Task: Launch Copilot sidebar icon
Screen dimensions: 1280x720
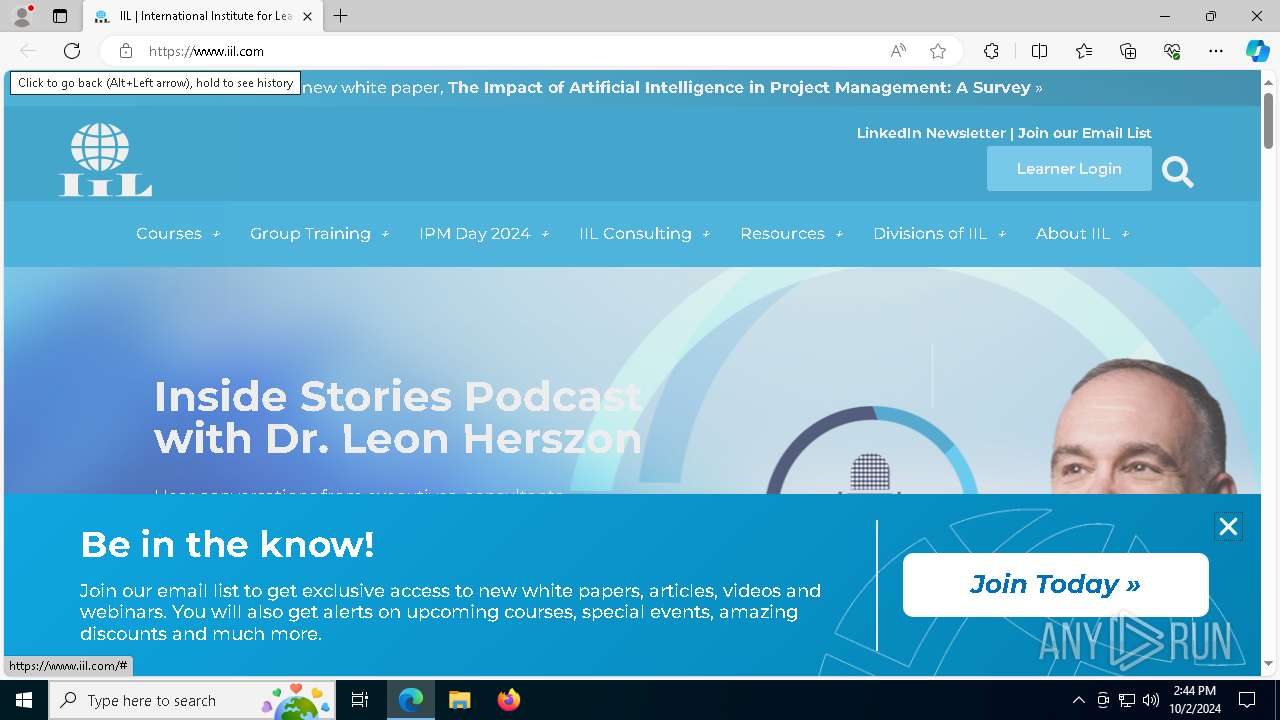Action: point(1257,51)
